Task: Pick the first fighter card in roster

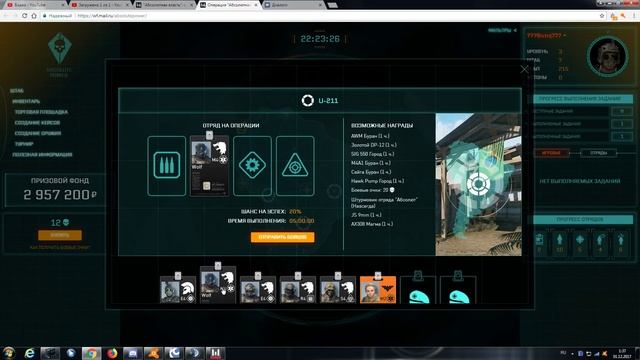Action: [x=178, y=289]
